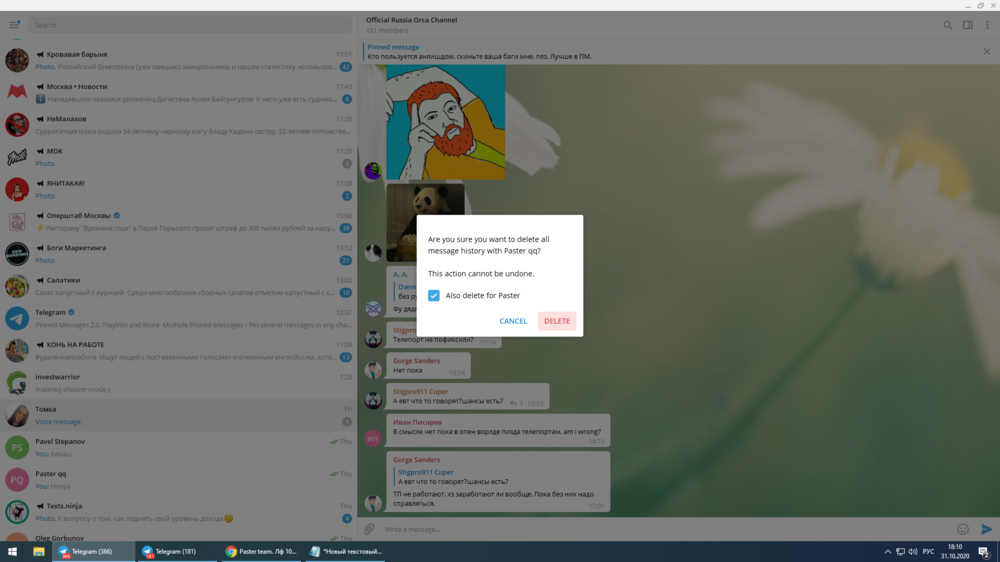The height and width of the screenshot is (562, 1000).
Task: Click the Write a message field
Action: coord(666,529)
